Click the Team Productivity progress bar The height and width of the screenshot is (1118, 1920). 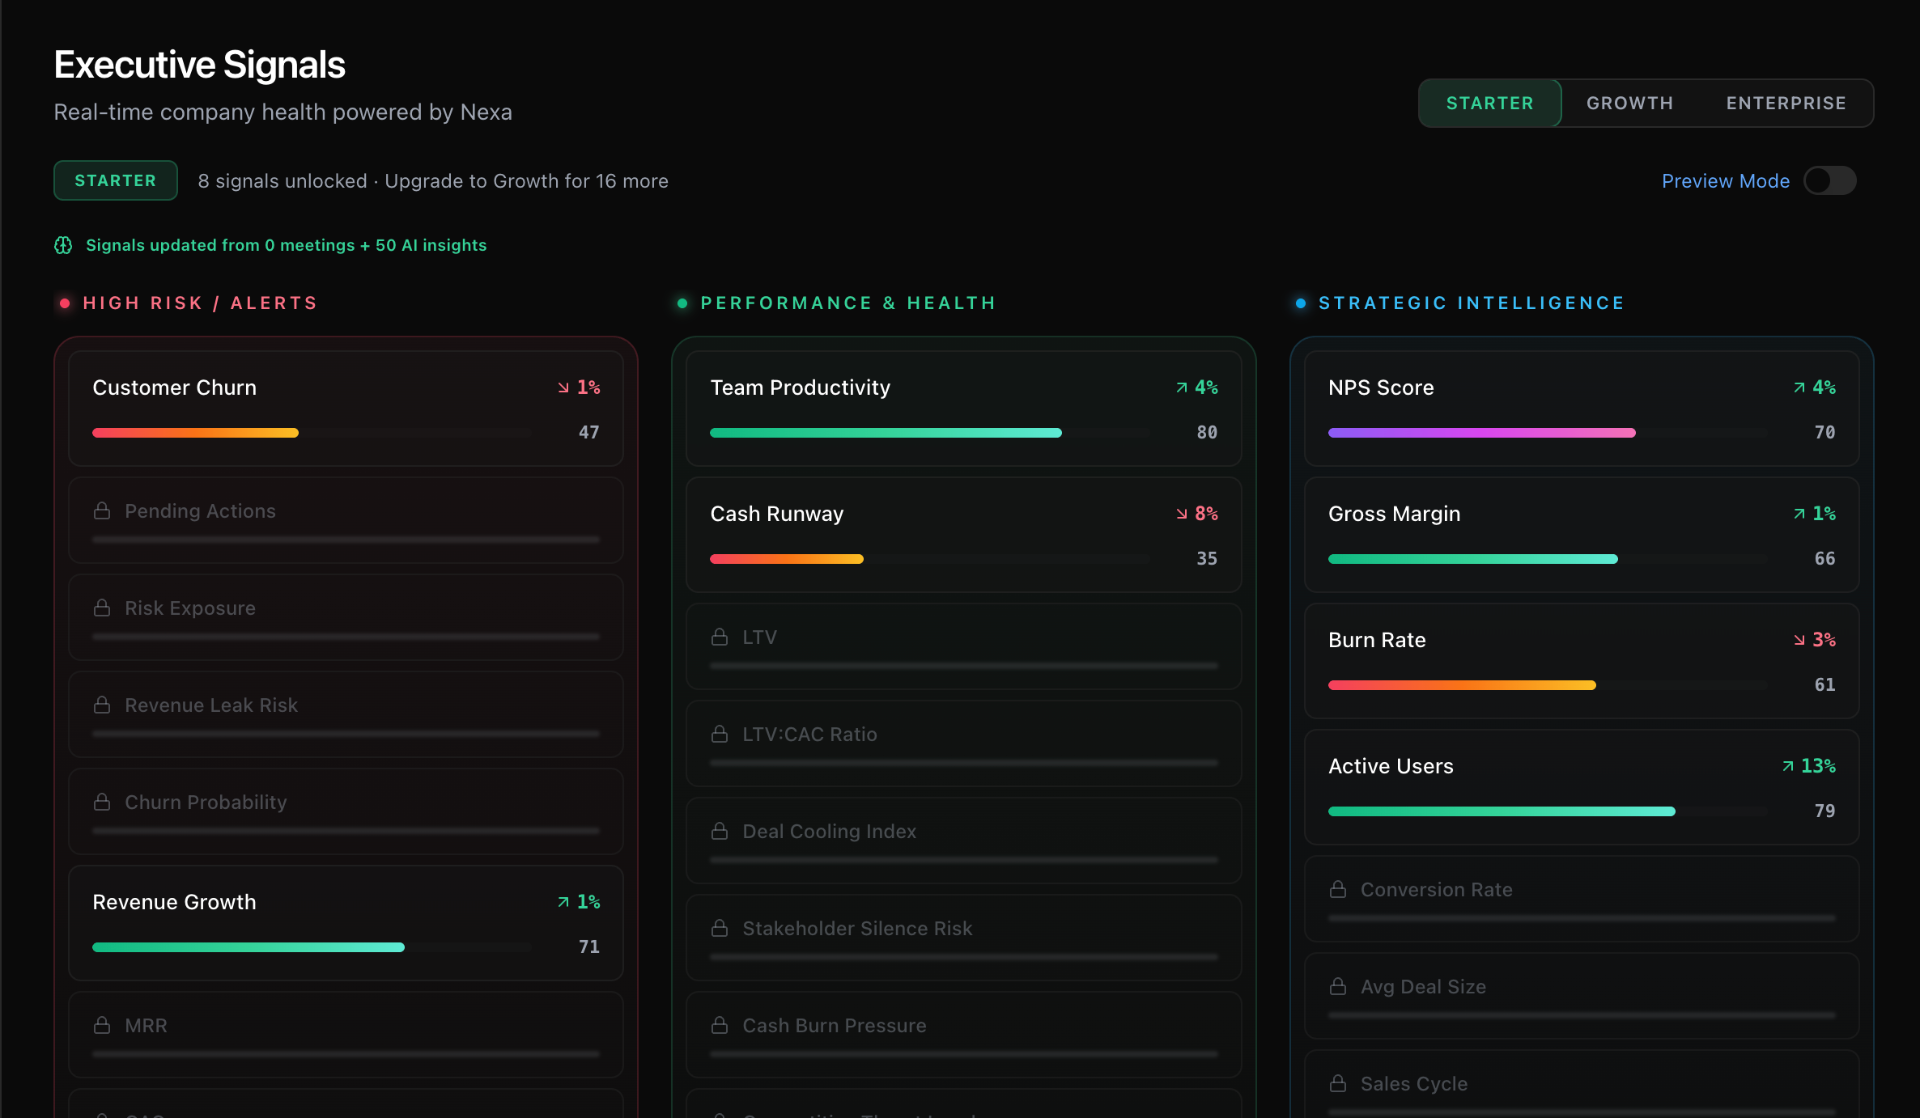click(930, 433)
